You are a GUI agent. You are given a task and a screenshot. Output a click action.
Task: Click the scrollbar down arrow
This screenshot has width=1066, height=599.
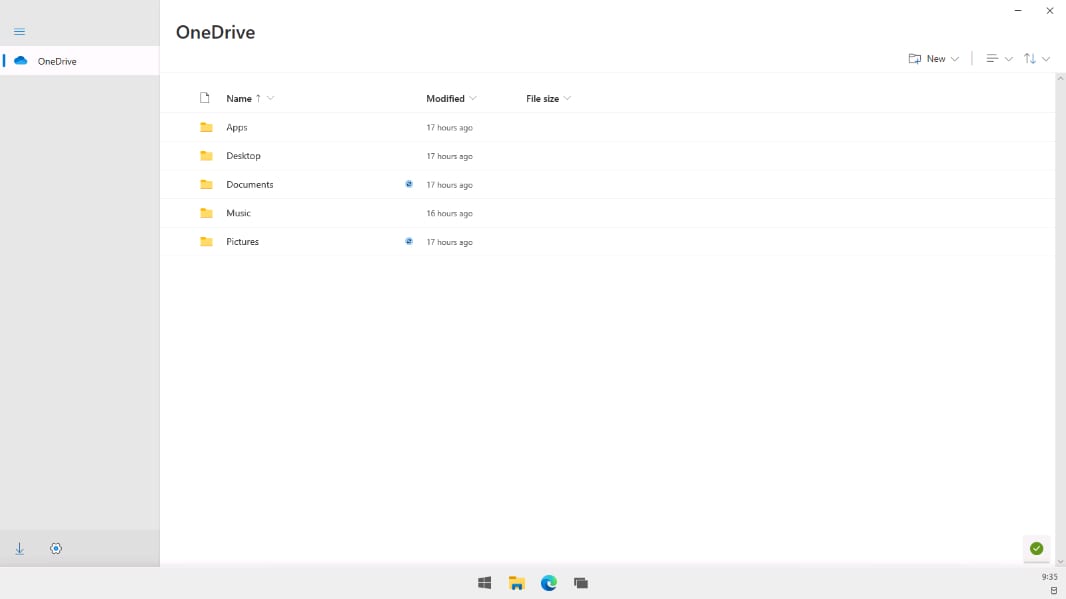(x=1060, y=562)
